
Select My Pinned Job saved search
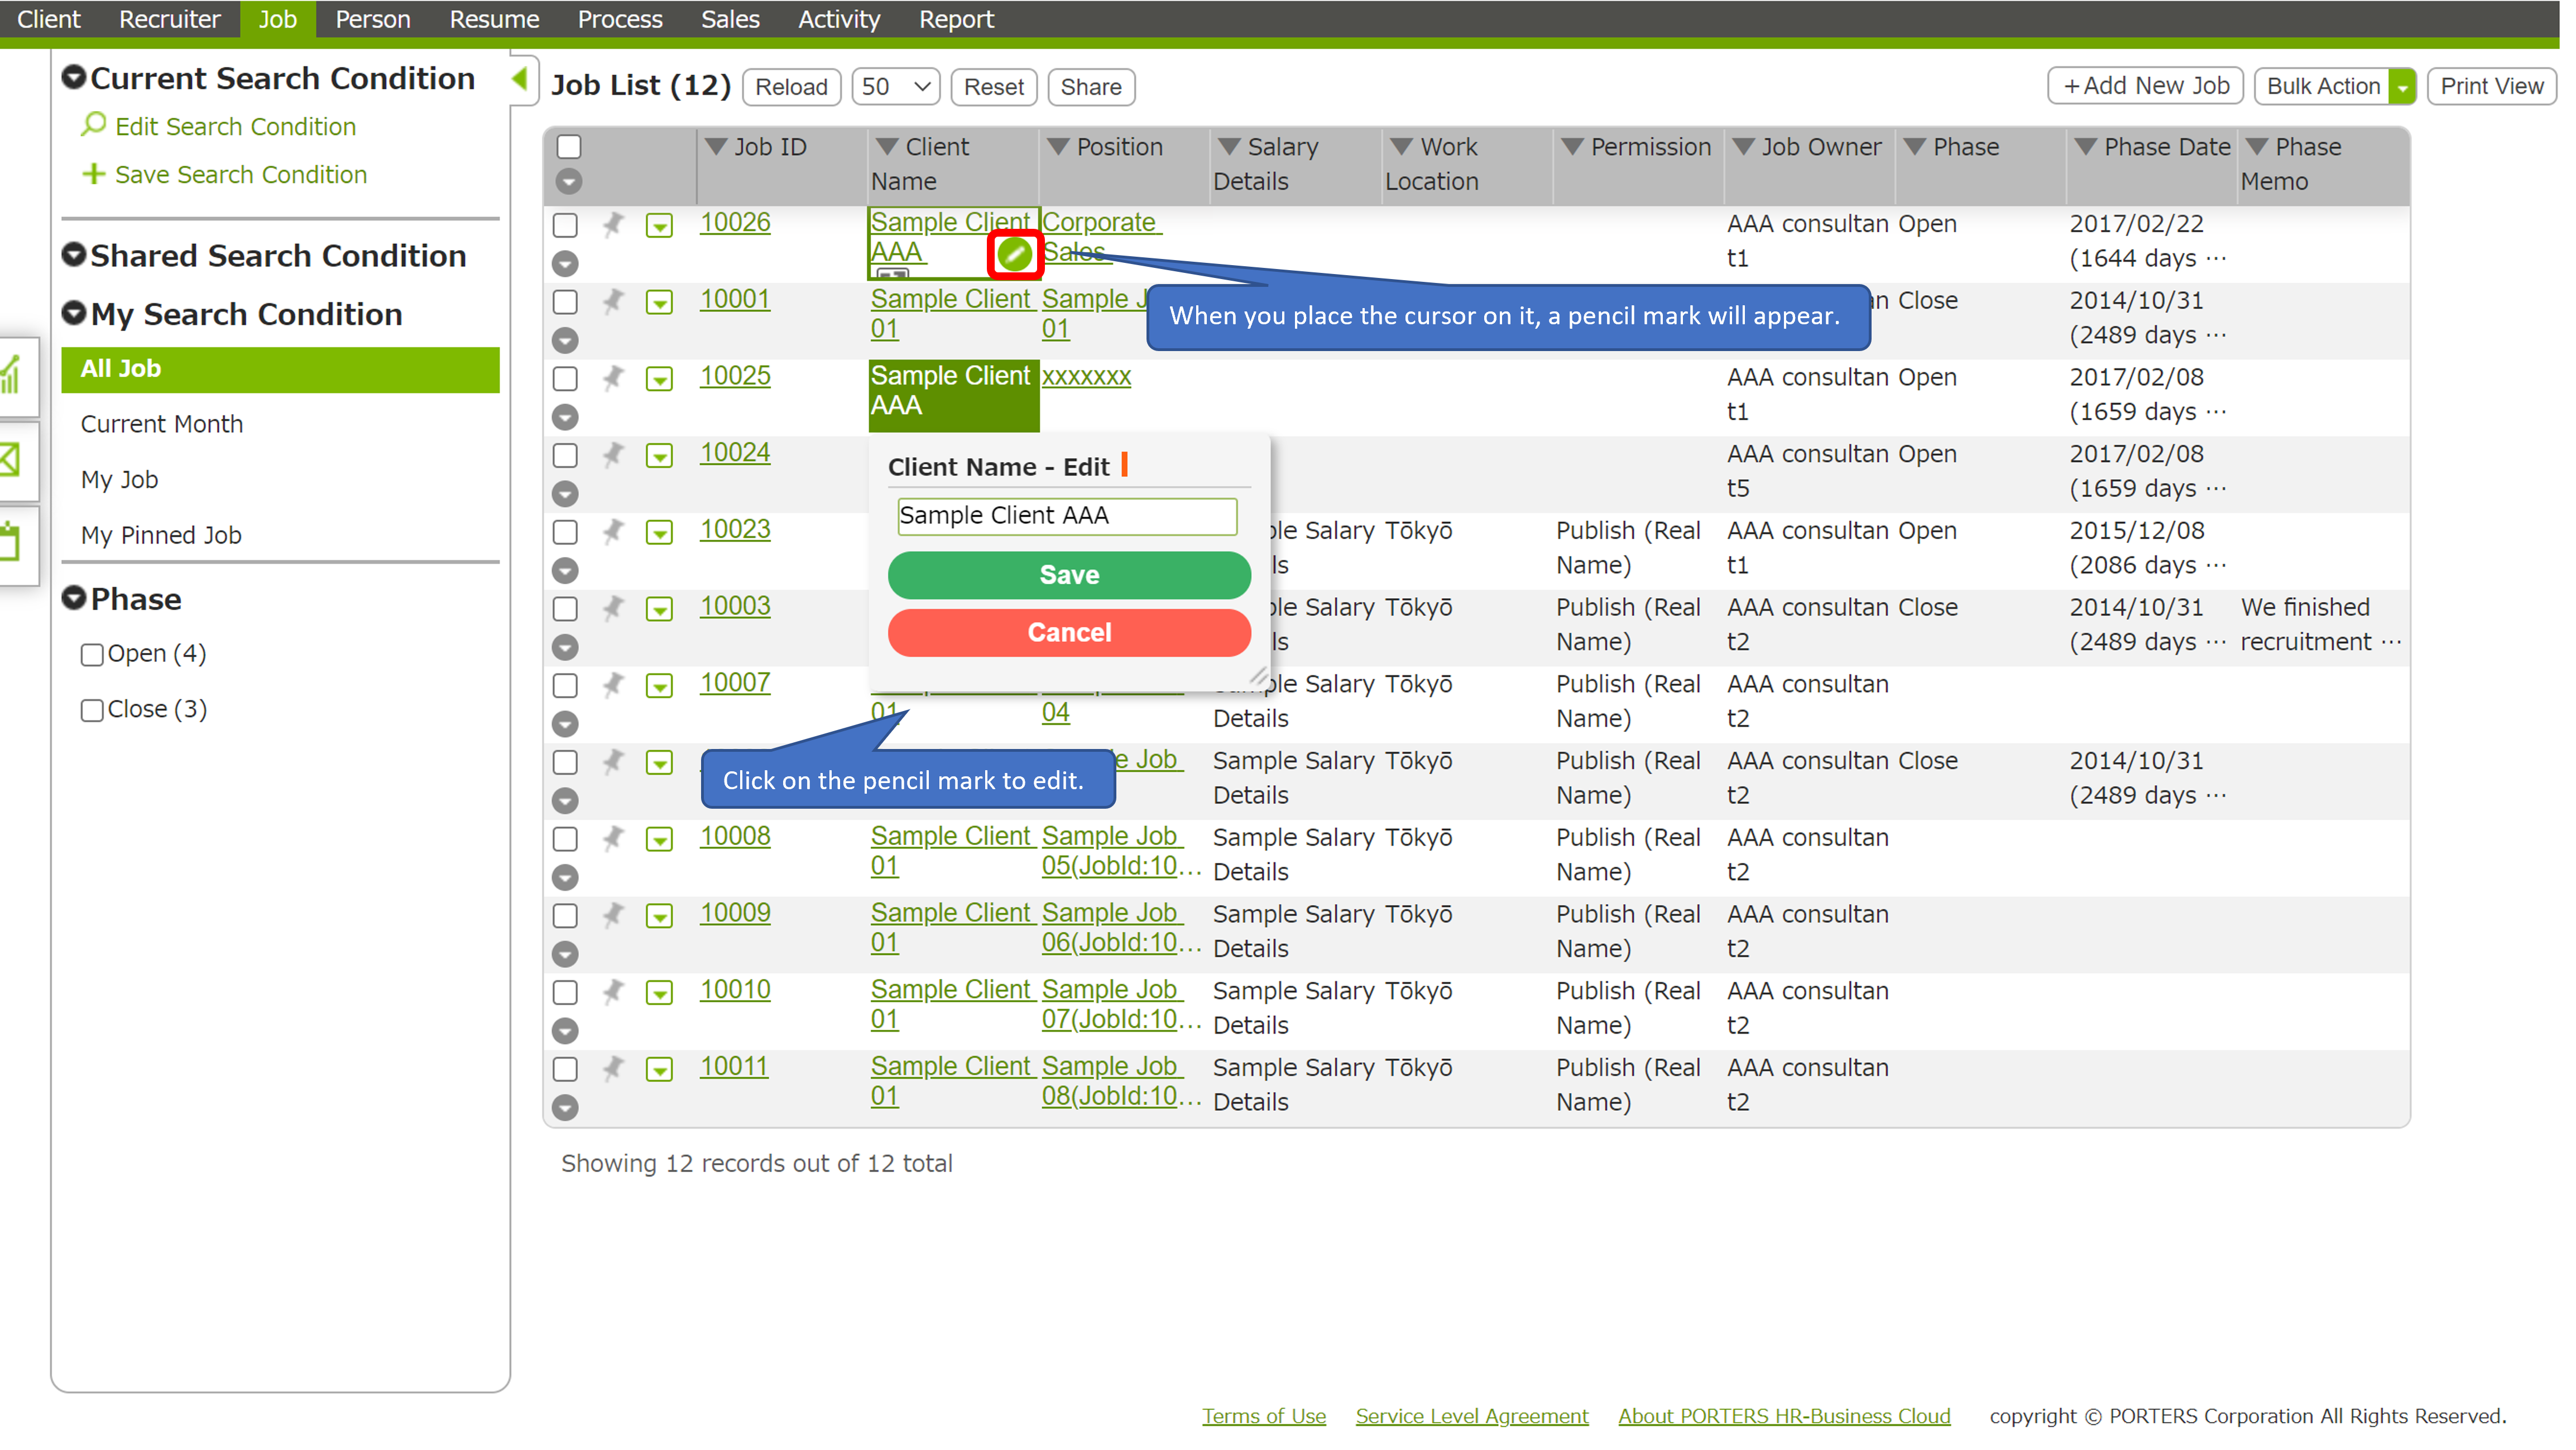coord(161,536)
